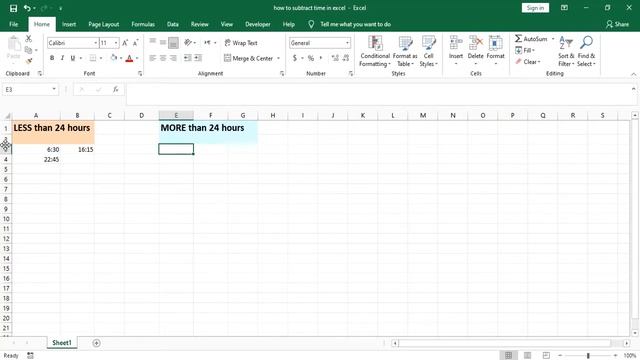Center text horizontally

point(163,58)
